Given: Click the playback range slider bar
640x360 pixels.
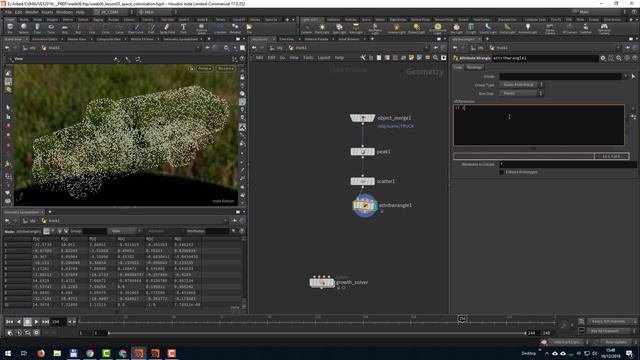Looking at the screenshot, I should [x=317, y=333].
